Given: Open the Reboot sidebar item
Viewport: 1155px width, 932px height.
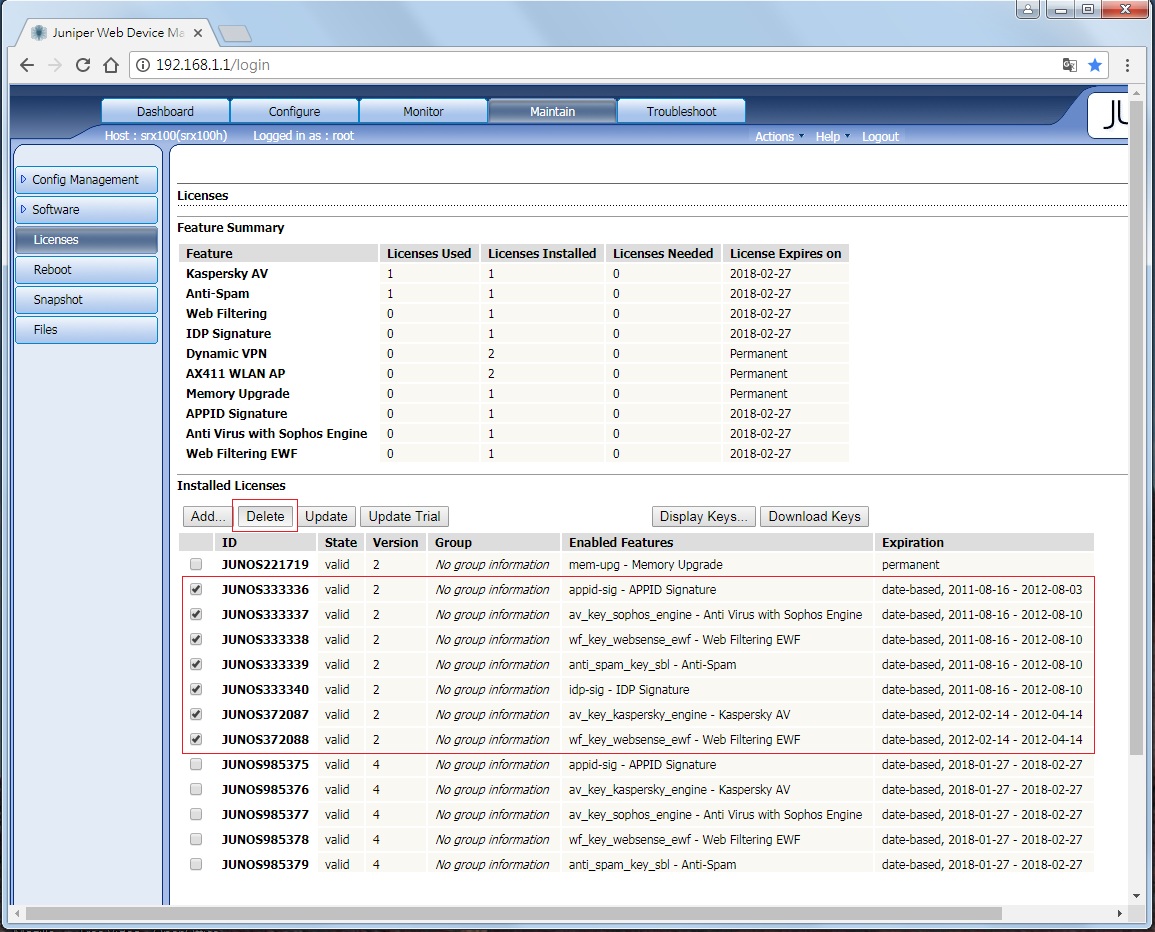Looking at the screenshot, I should point(86,270).
